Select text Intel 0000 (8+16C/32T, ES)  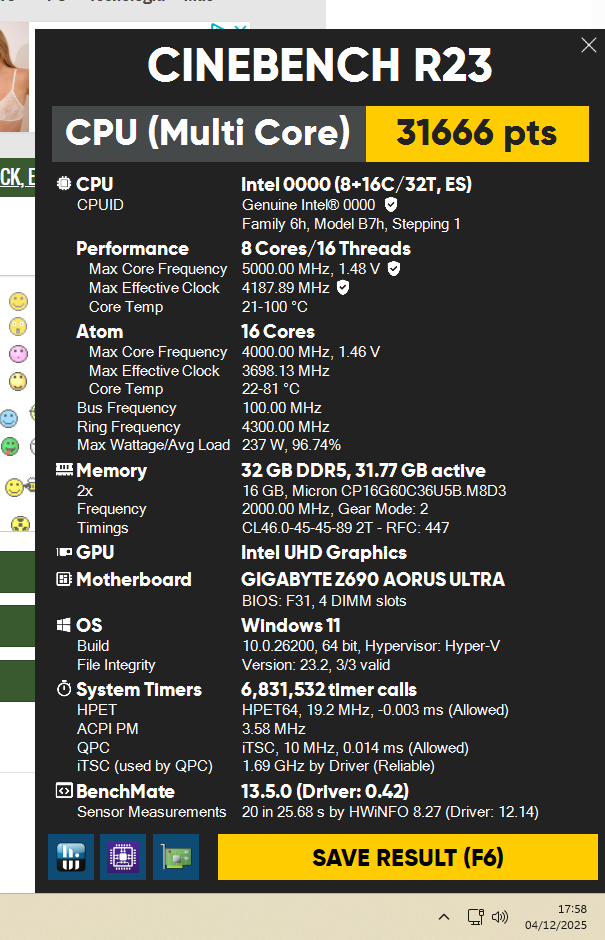[356, 184]
